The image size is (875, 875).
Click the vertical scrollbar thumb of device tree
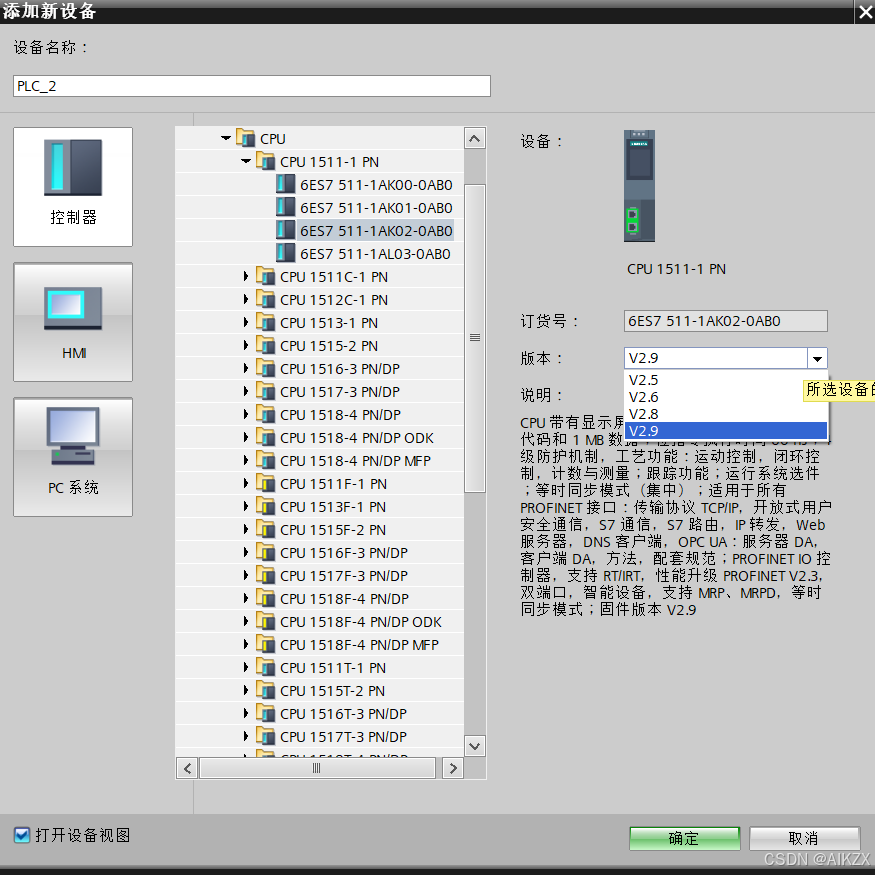click(x=475, y=338)
